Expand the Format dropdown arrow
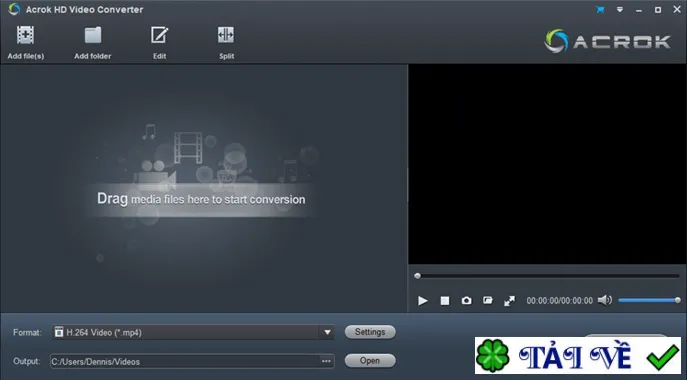 327,332
